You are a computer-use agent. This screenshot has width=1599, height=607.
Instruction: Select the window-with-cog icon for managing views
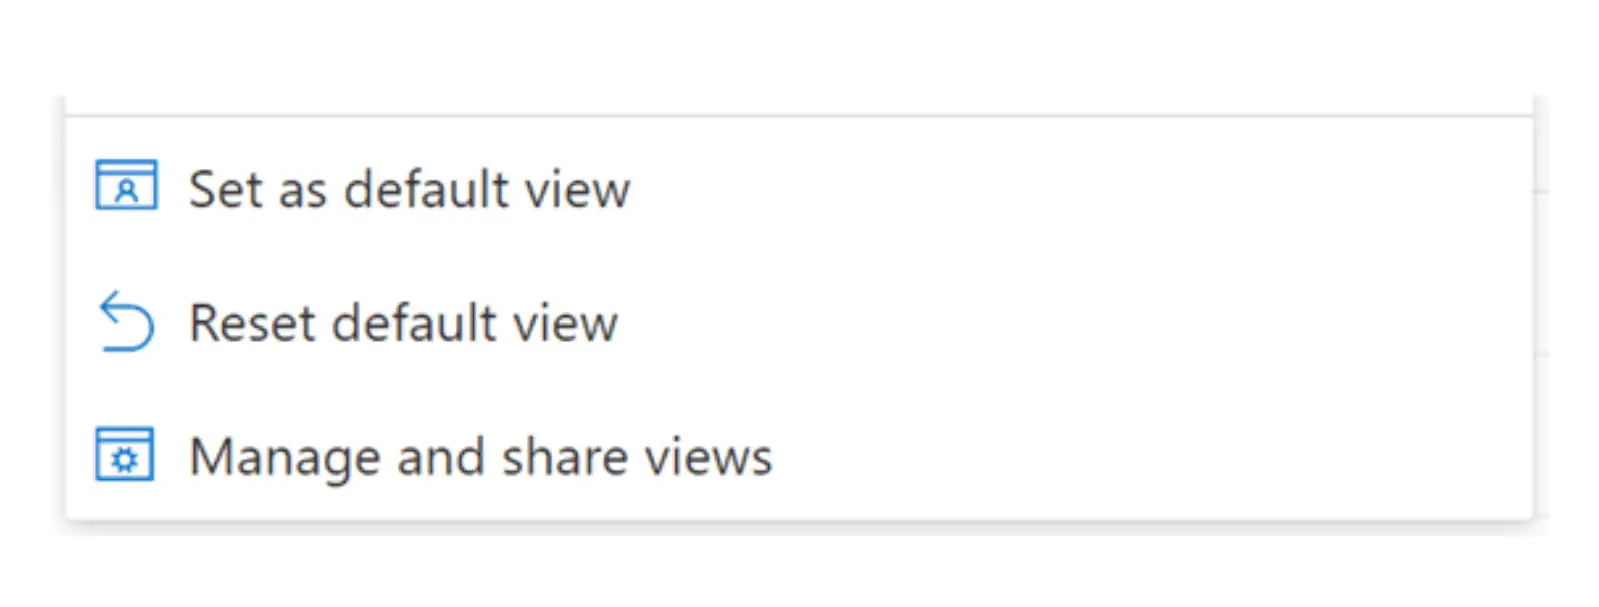click(x=125, y=454)
